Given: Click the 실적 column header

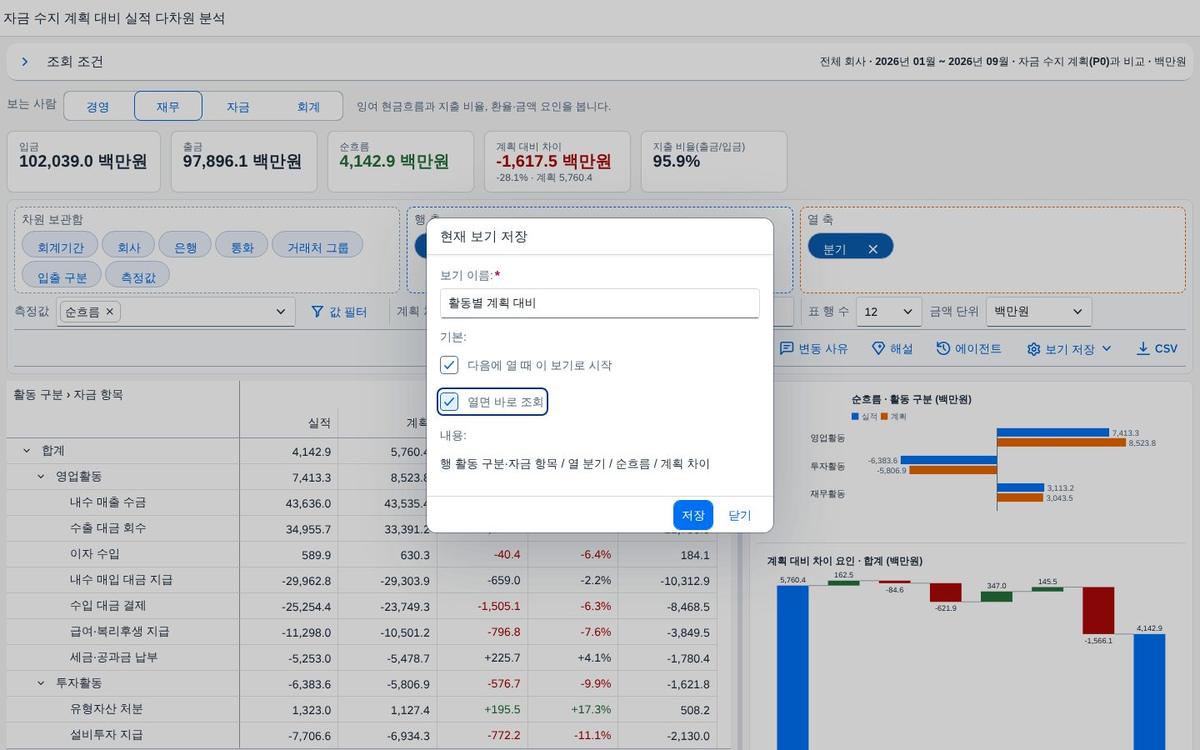Looking at the screenshot, I should pyautogui.click(x=318, y=423).
